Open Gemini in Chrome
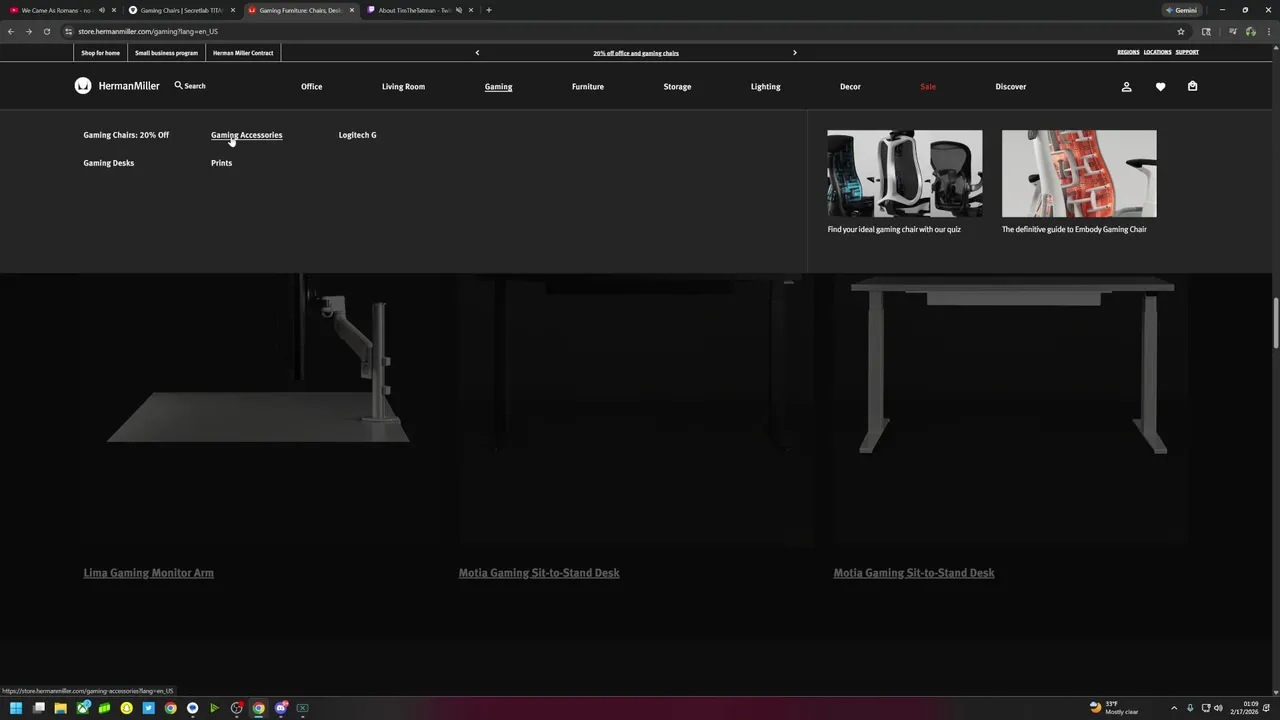 (x=1181, y=10)
